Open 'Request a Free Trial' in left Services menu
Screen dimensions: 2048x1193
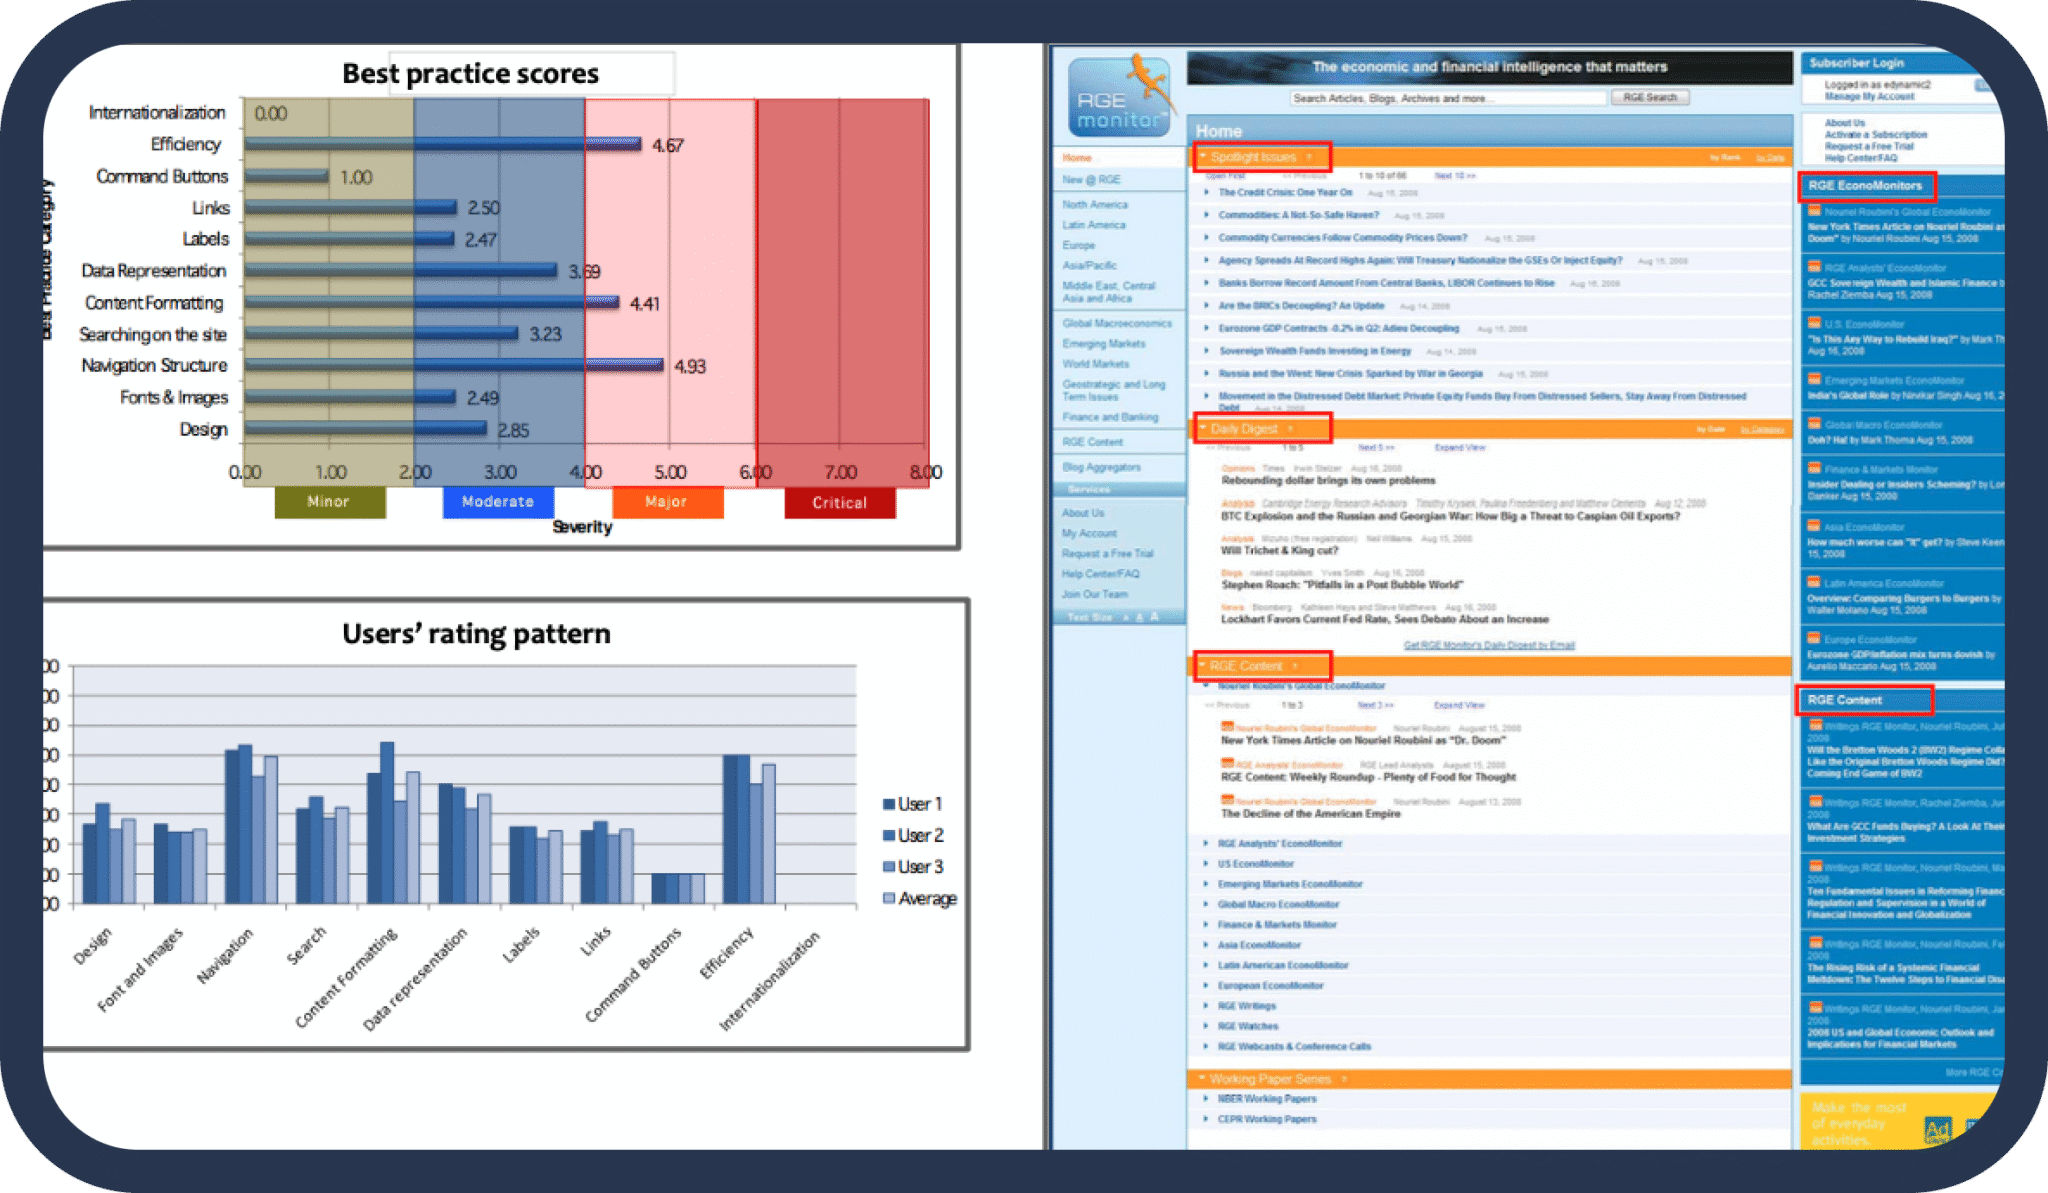coord(1107,554)
